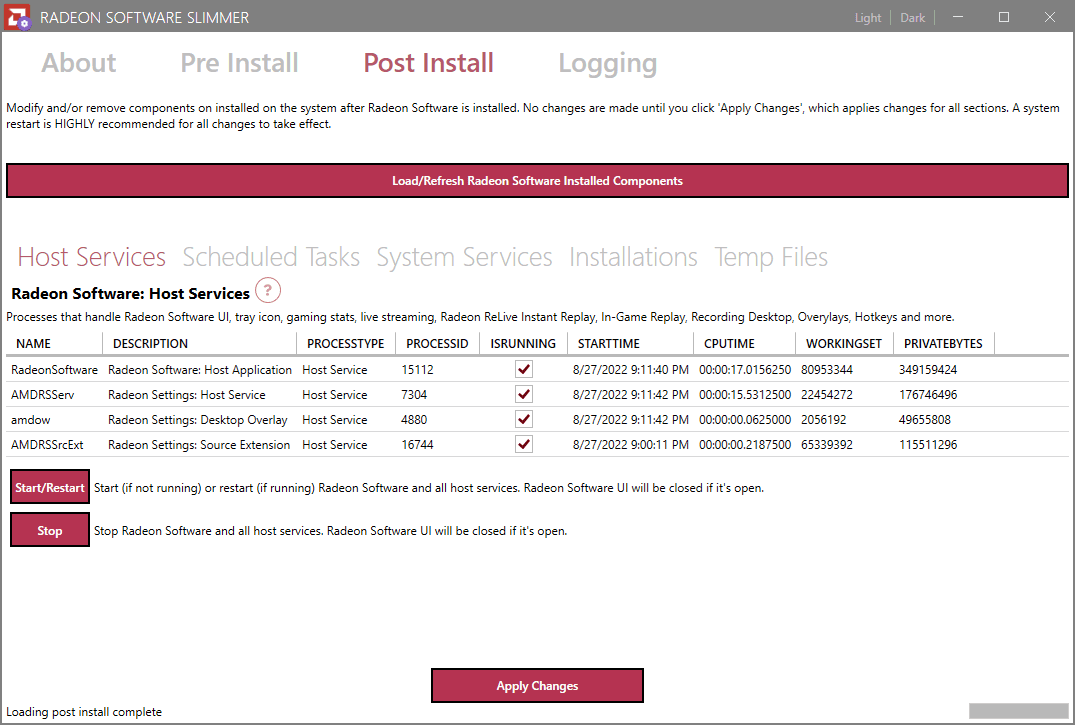Image resolution: width=1075 pixels, height=725 pixels.
Task: Select the AMDRSSrcExt name cell
Action: click(47, 445)
